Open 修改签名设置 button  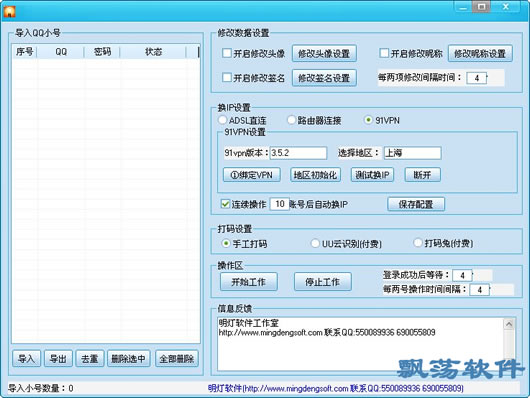coord(324,78)
